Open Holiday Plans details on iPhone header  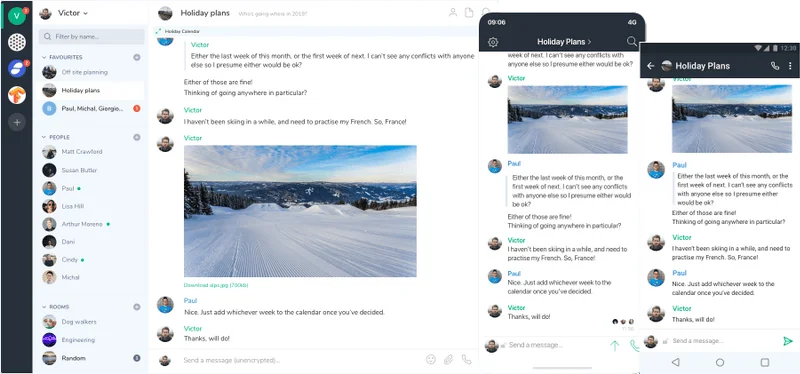point(564,42)
